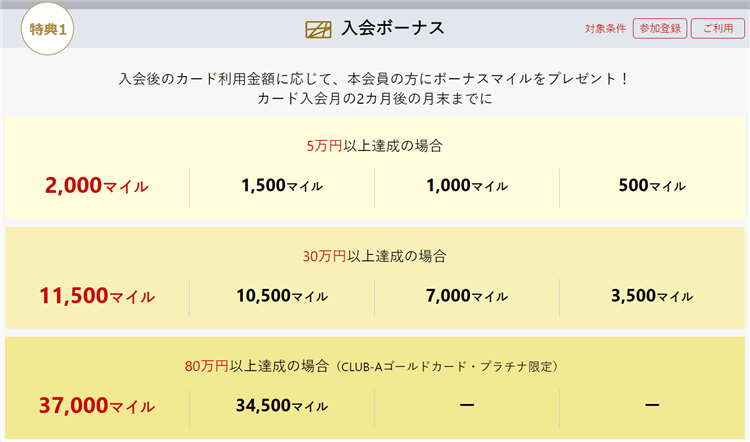The image size is (750, 442).
Task: Select the red 11,500マイル value
Action: click(x=97, y=296)
